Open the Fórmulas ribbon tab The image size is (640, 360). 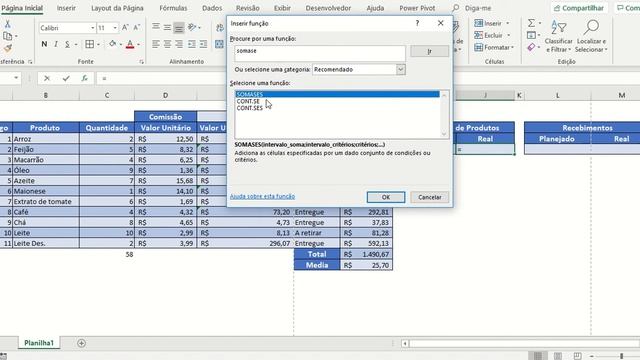click(x=173, y=8)
